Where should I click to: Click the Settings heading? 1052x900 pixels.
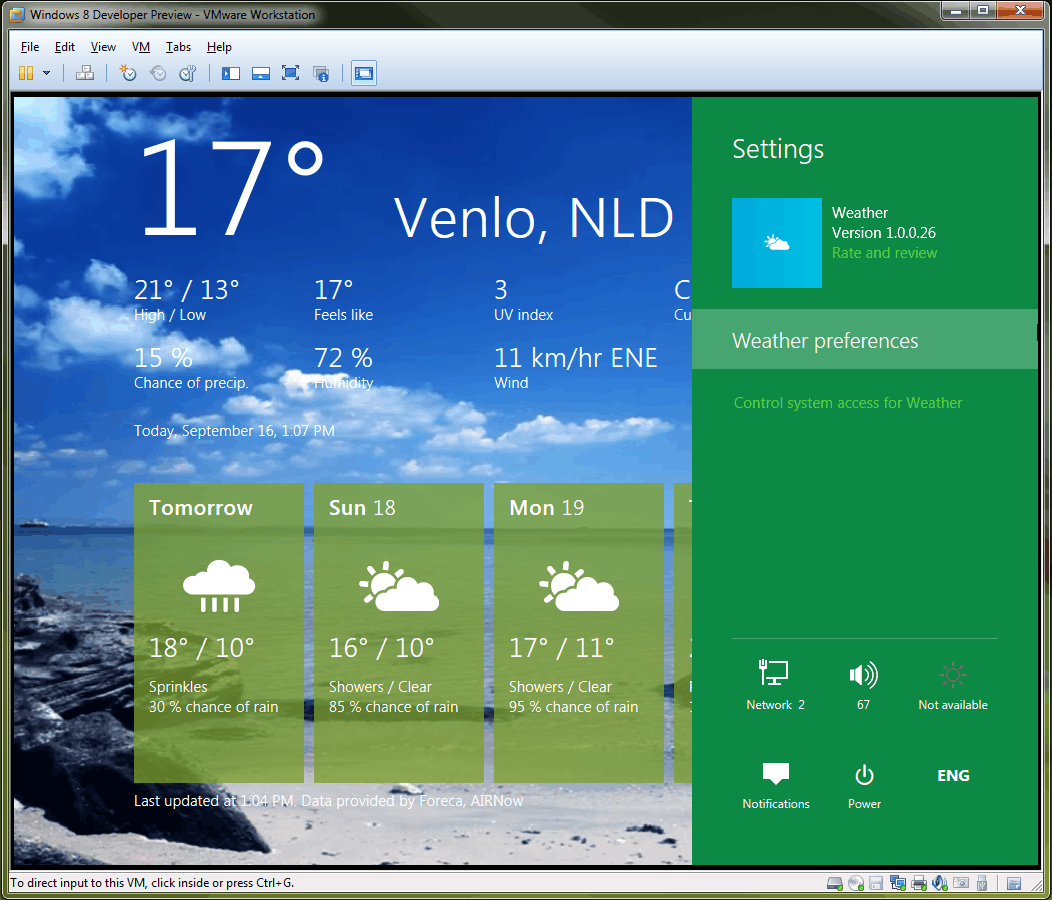tap(778, 149)
